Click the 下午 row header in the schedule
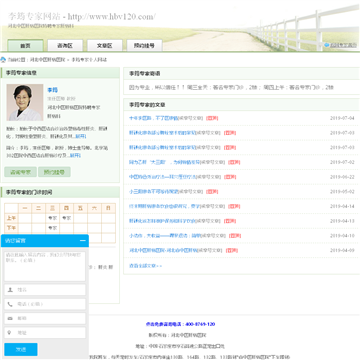The image size is (360, 360). tap(11, 228)
